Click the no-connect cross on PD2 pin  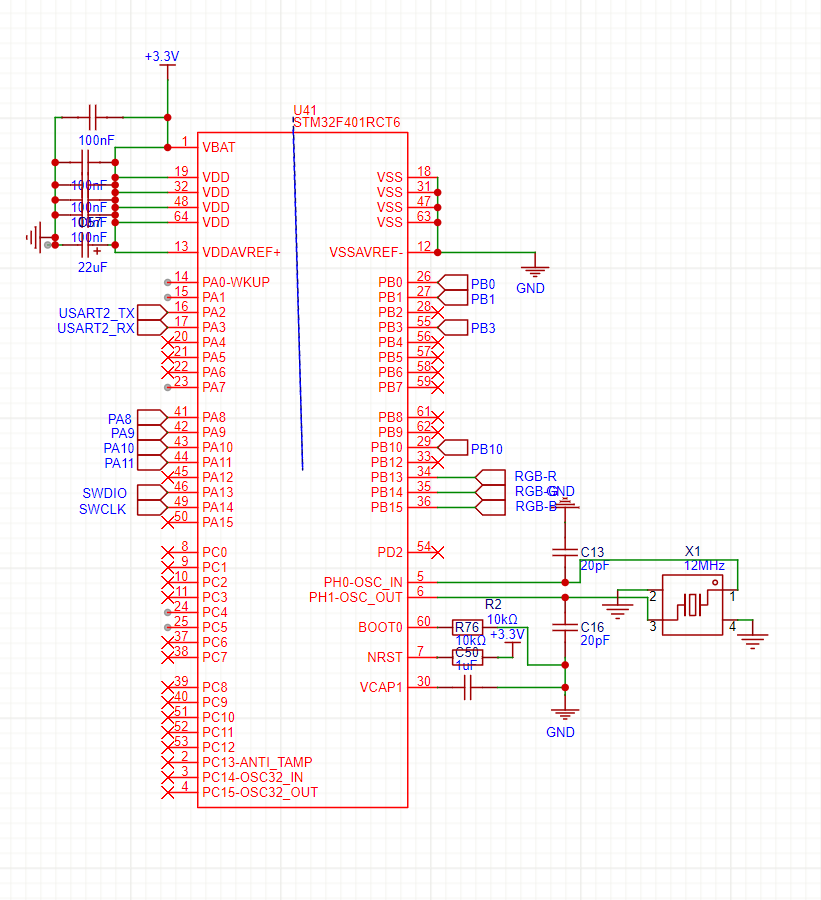(437, 553)
